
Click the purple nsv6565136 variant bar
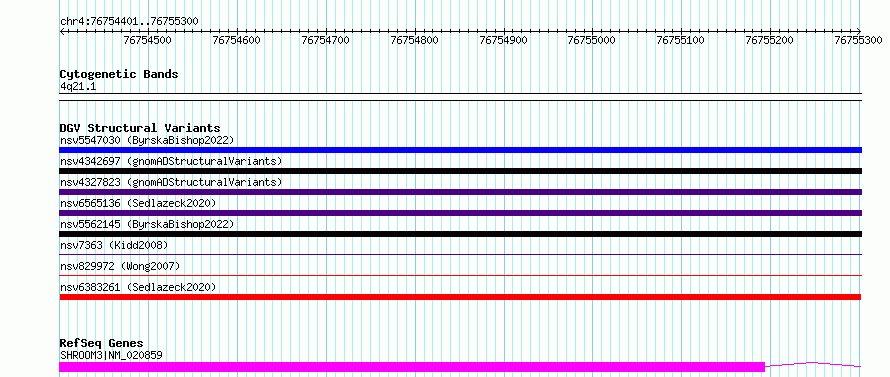[460, 213]
